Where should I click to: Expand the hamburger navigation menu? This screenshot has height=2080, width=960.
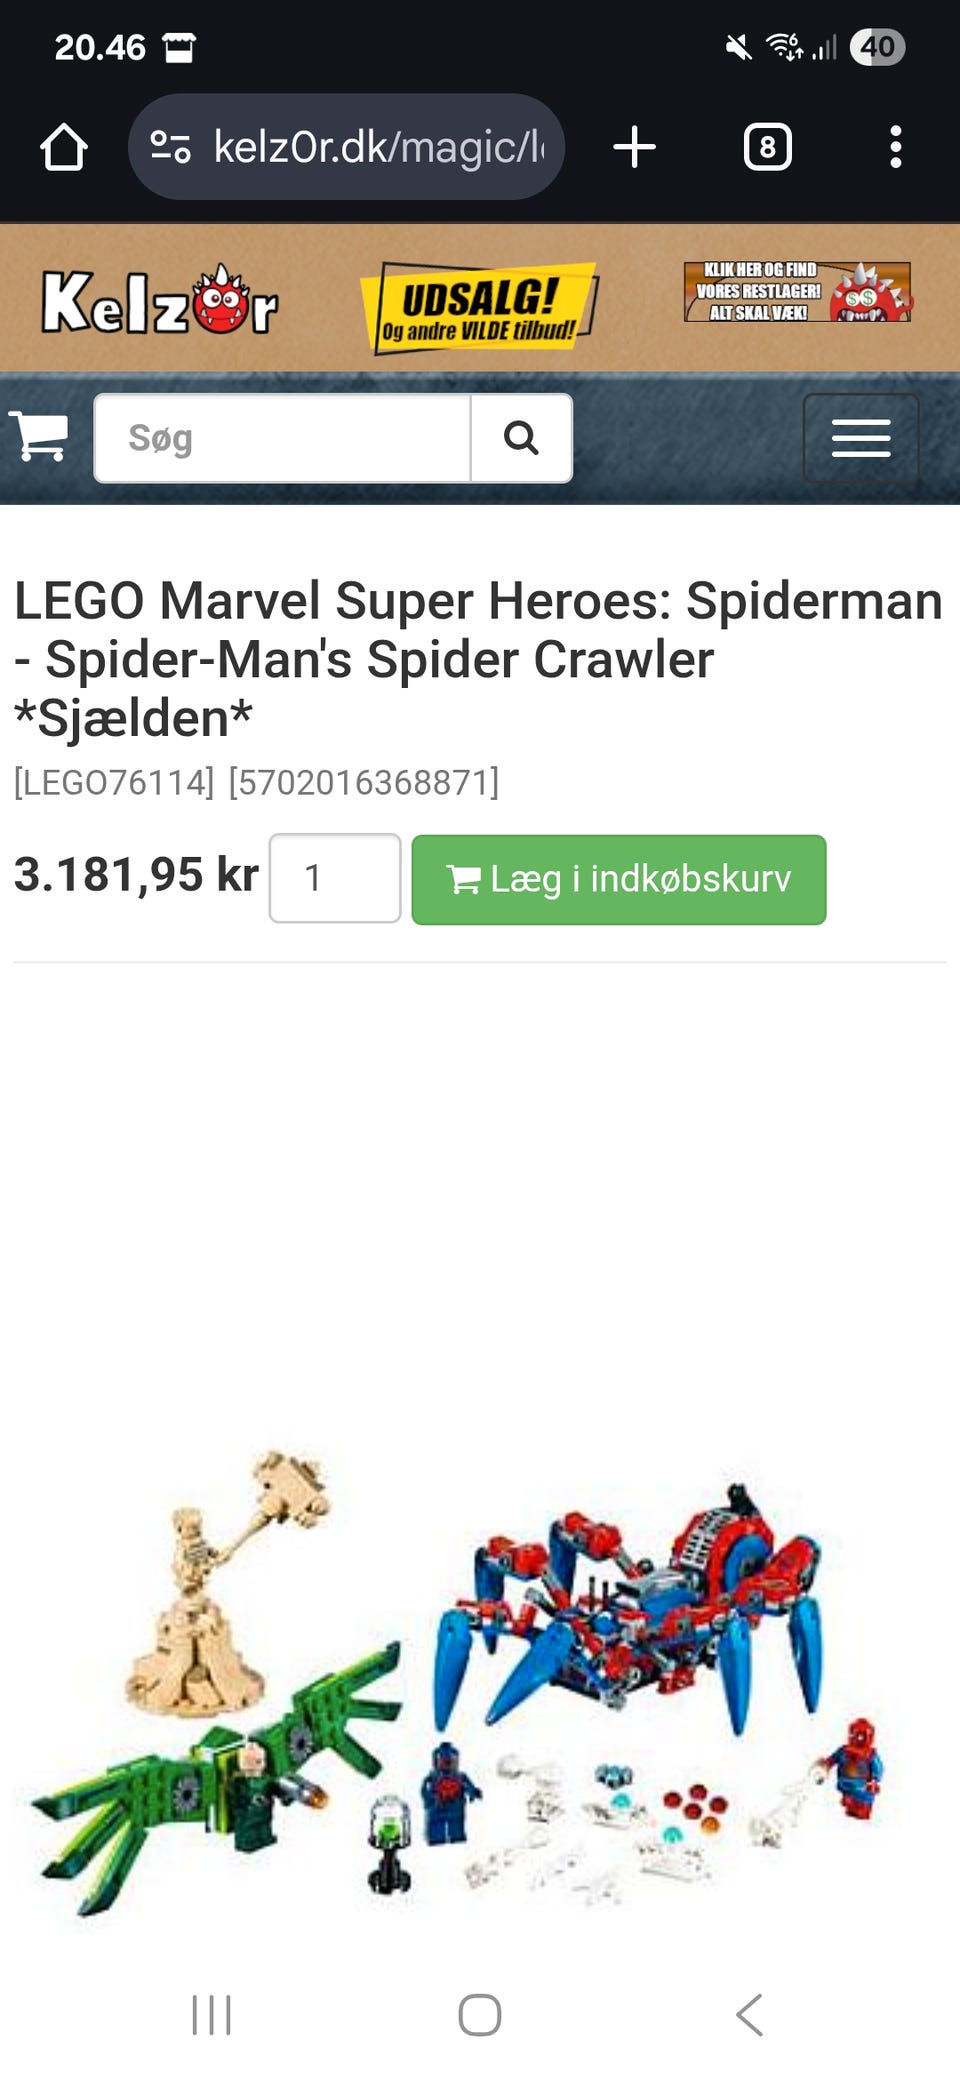pyautogui.click(x=861, y=438)
